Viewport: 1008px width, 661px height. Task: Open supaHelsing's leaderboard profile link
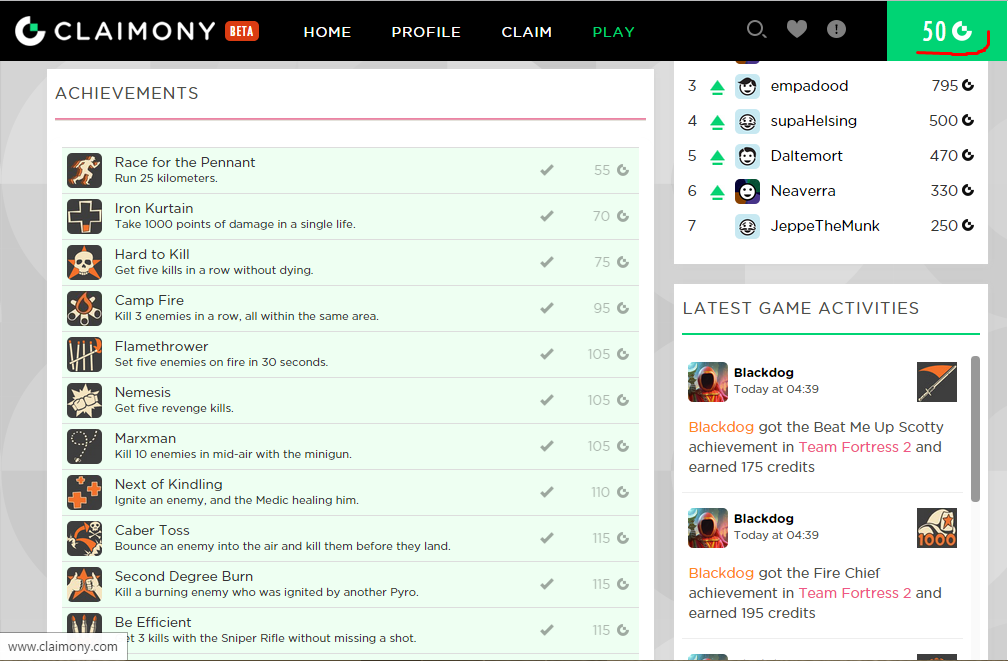coord(813,121)
